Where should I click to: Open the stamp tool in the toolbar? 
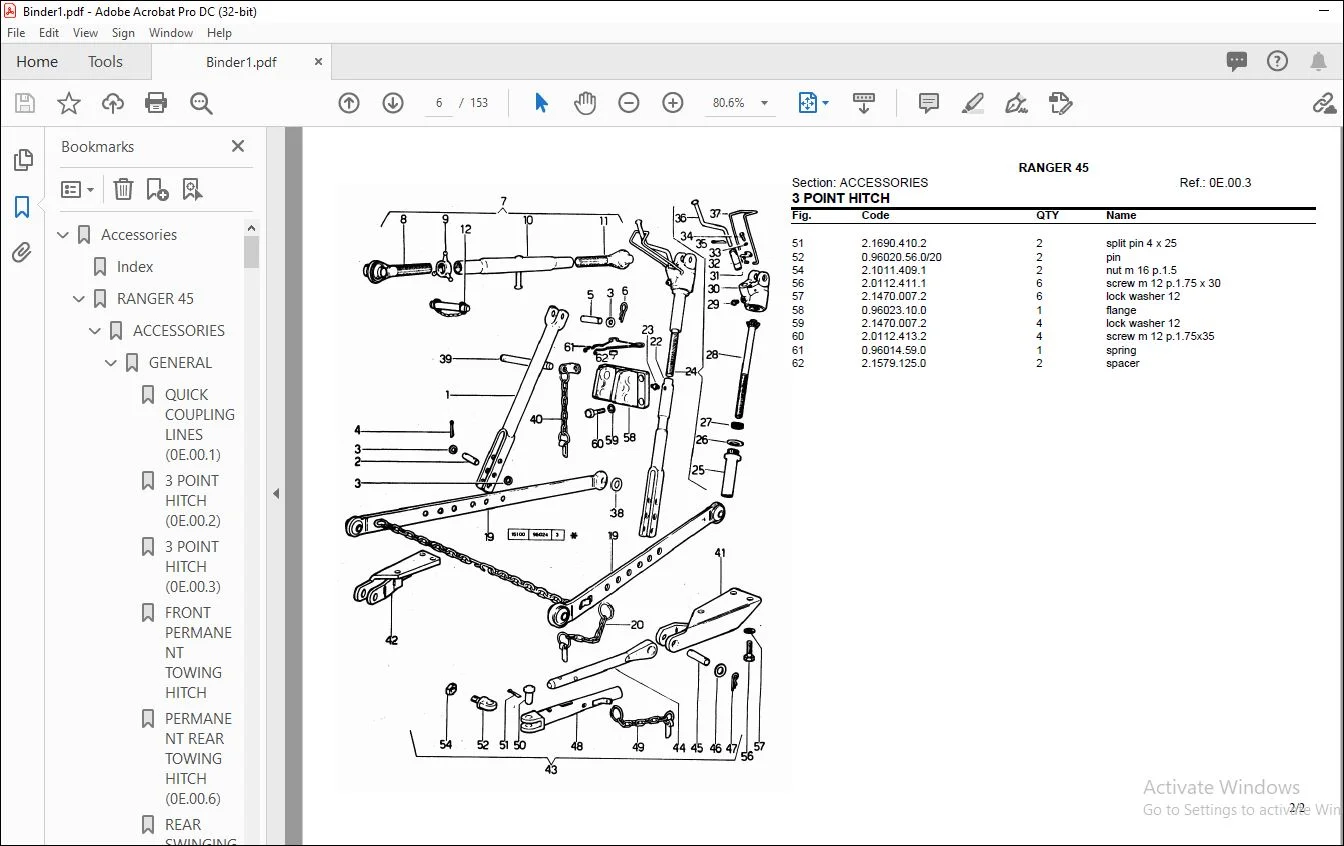pos(1061,103)
